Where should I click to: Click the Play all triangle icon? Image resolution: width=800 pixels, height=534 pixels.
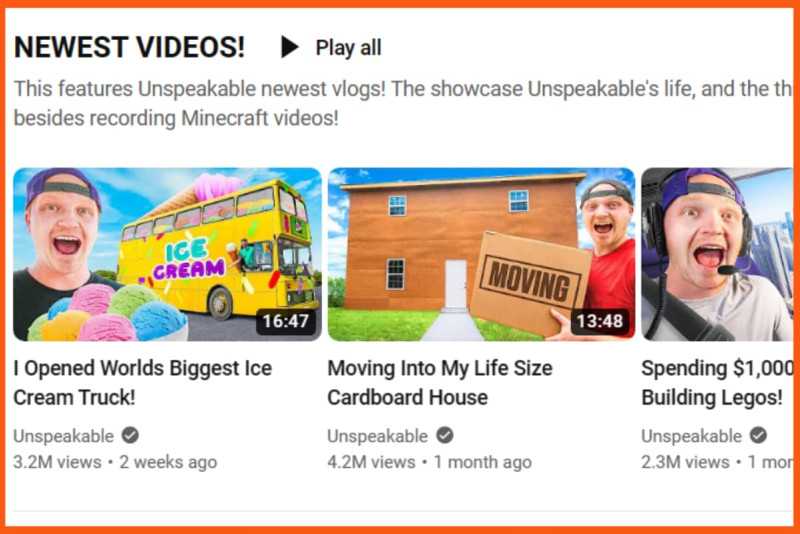coord(290,47)
